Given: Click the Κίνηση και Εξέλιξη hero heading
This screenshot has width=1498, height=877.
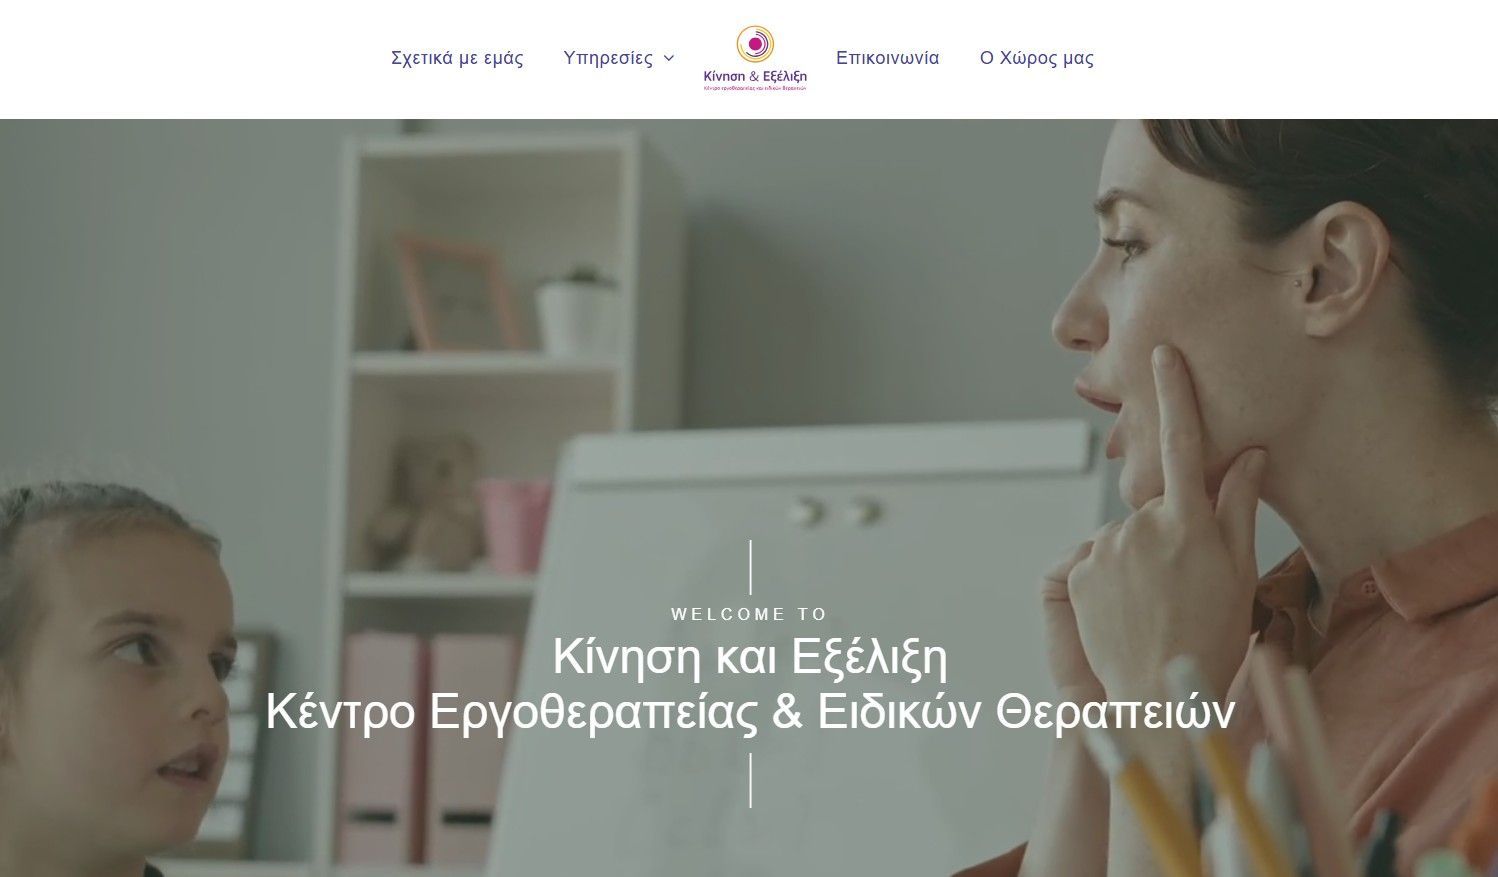Looking at the screenshot, I should point(750,657).
